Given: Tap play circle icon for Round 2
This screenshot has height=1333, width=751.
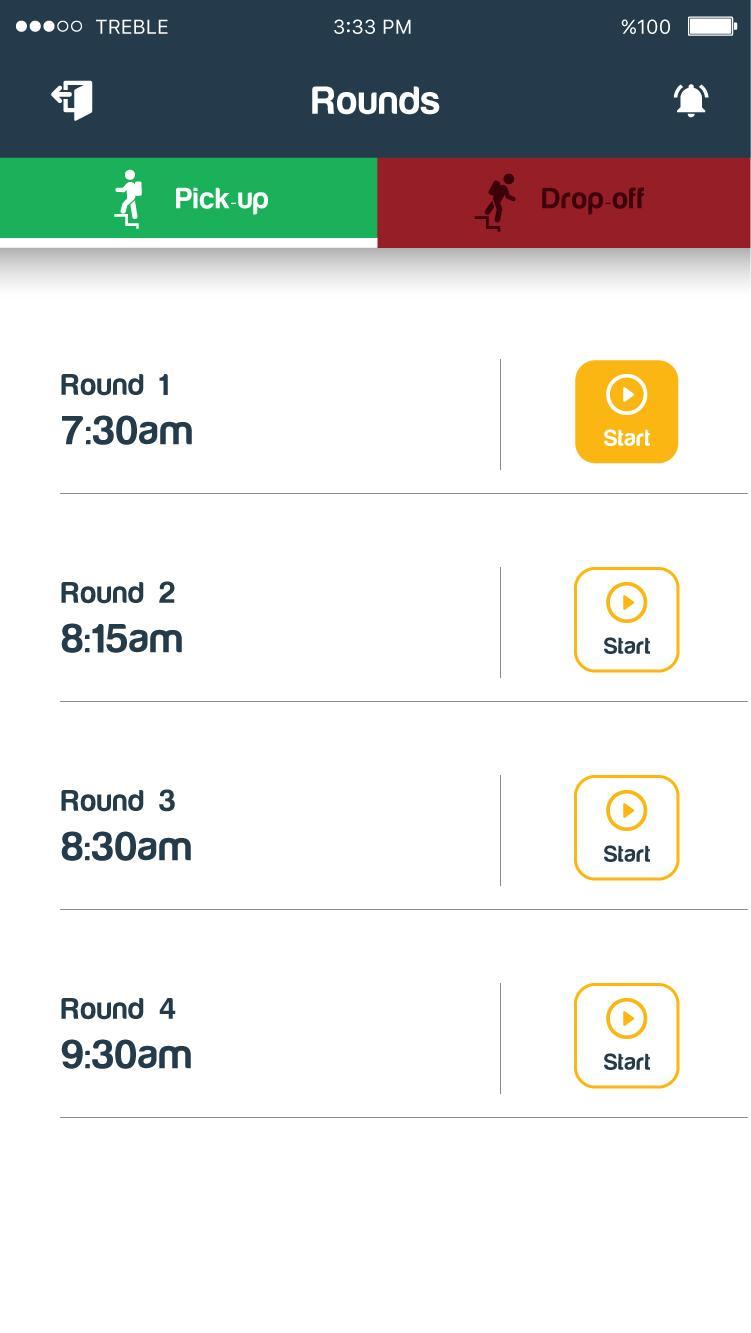Looking at the screenshot, I should pyautogui.click(x=627, y=603).
